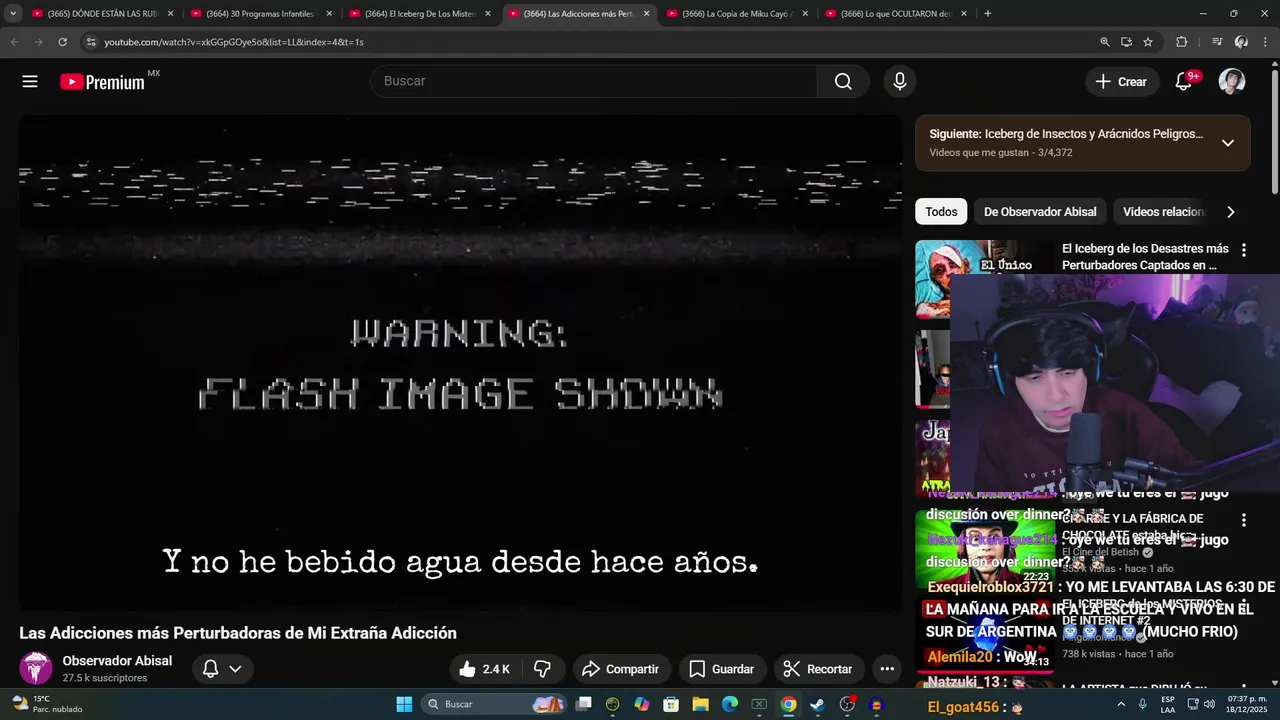1280x720 pixels.
Task: View site information icon in address bar
Action: pos(91,42)
